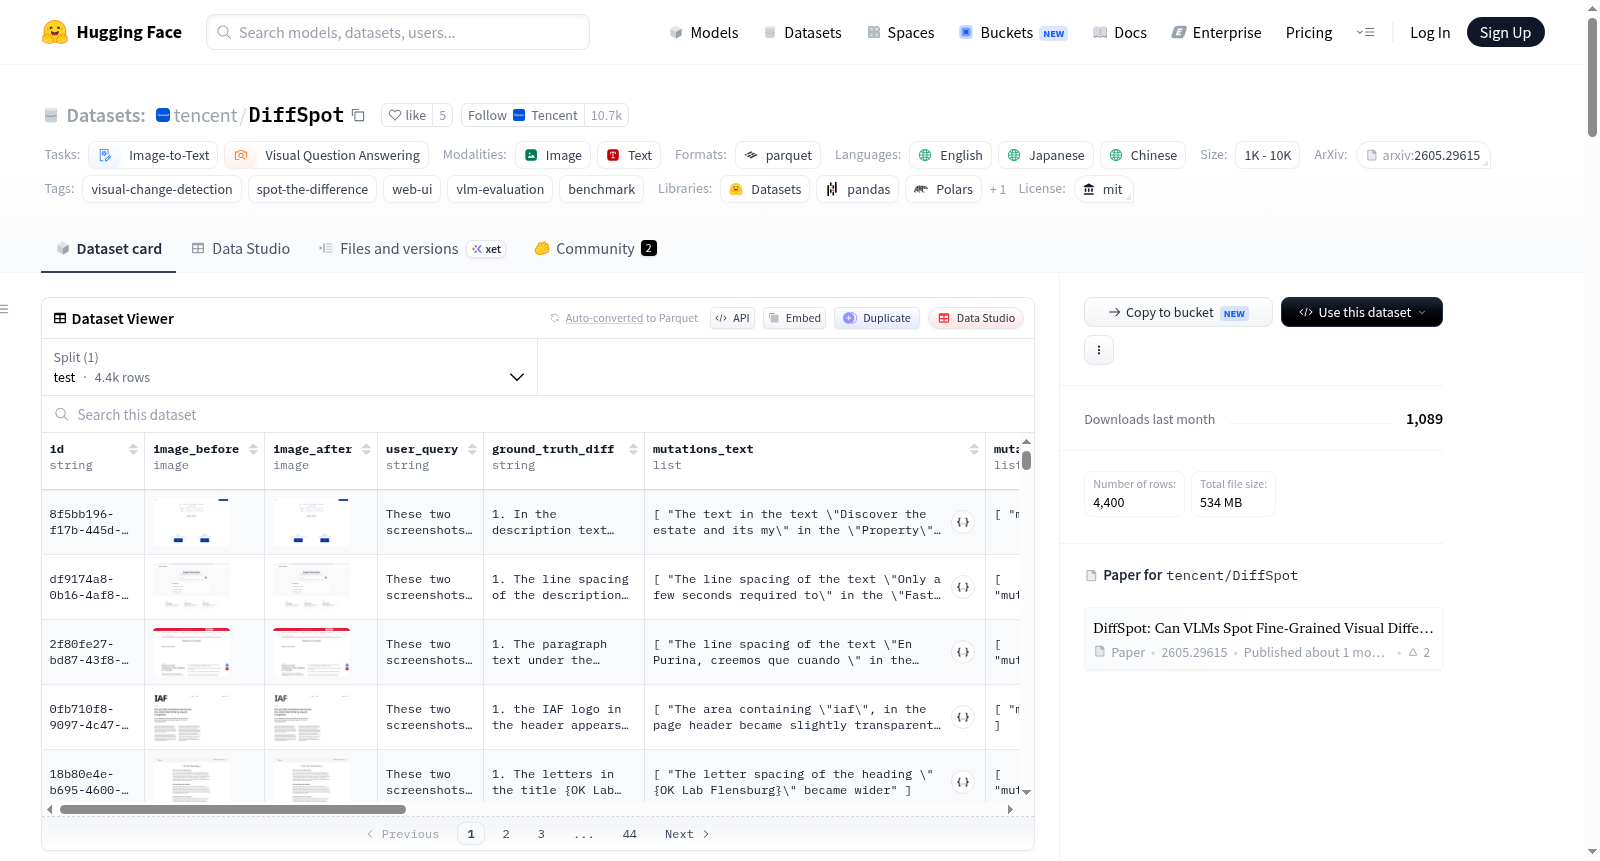Click the Log In link
This screenshot has height=861, width=1600.
[x=1430, y=32]
